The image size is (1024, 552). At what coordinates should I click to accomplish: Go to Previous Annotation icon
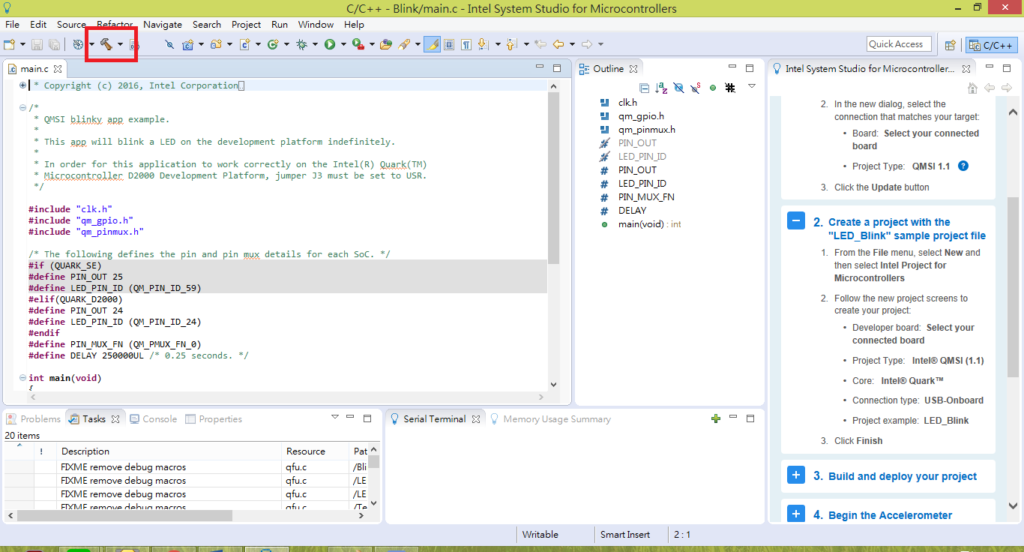click(x=511, y=44)
